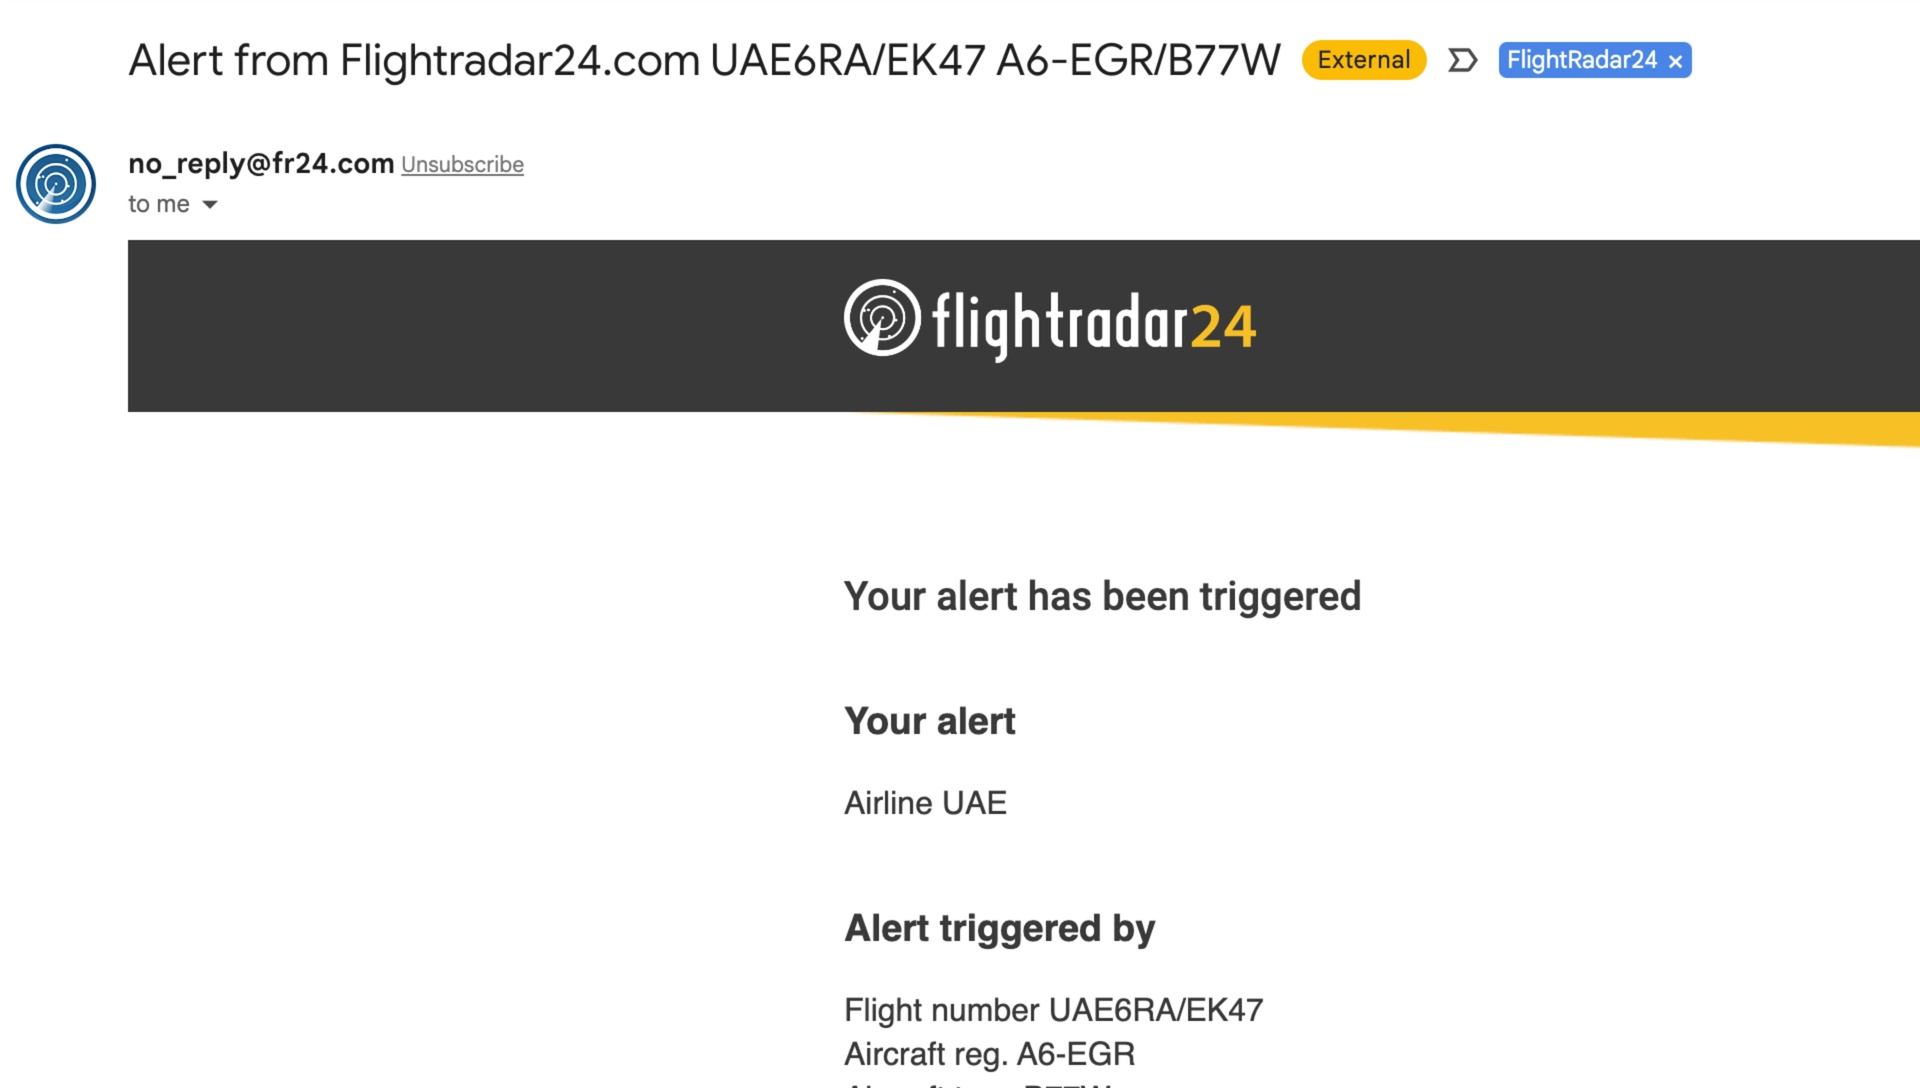1920x1088 pixels.
Task: Select the email subject line text
Action: point(704,60)
